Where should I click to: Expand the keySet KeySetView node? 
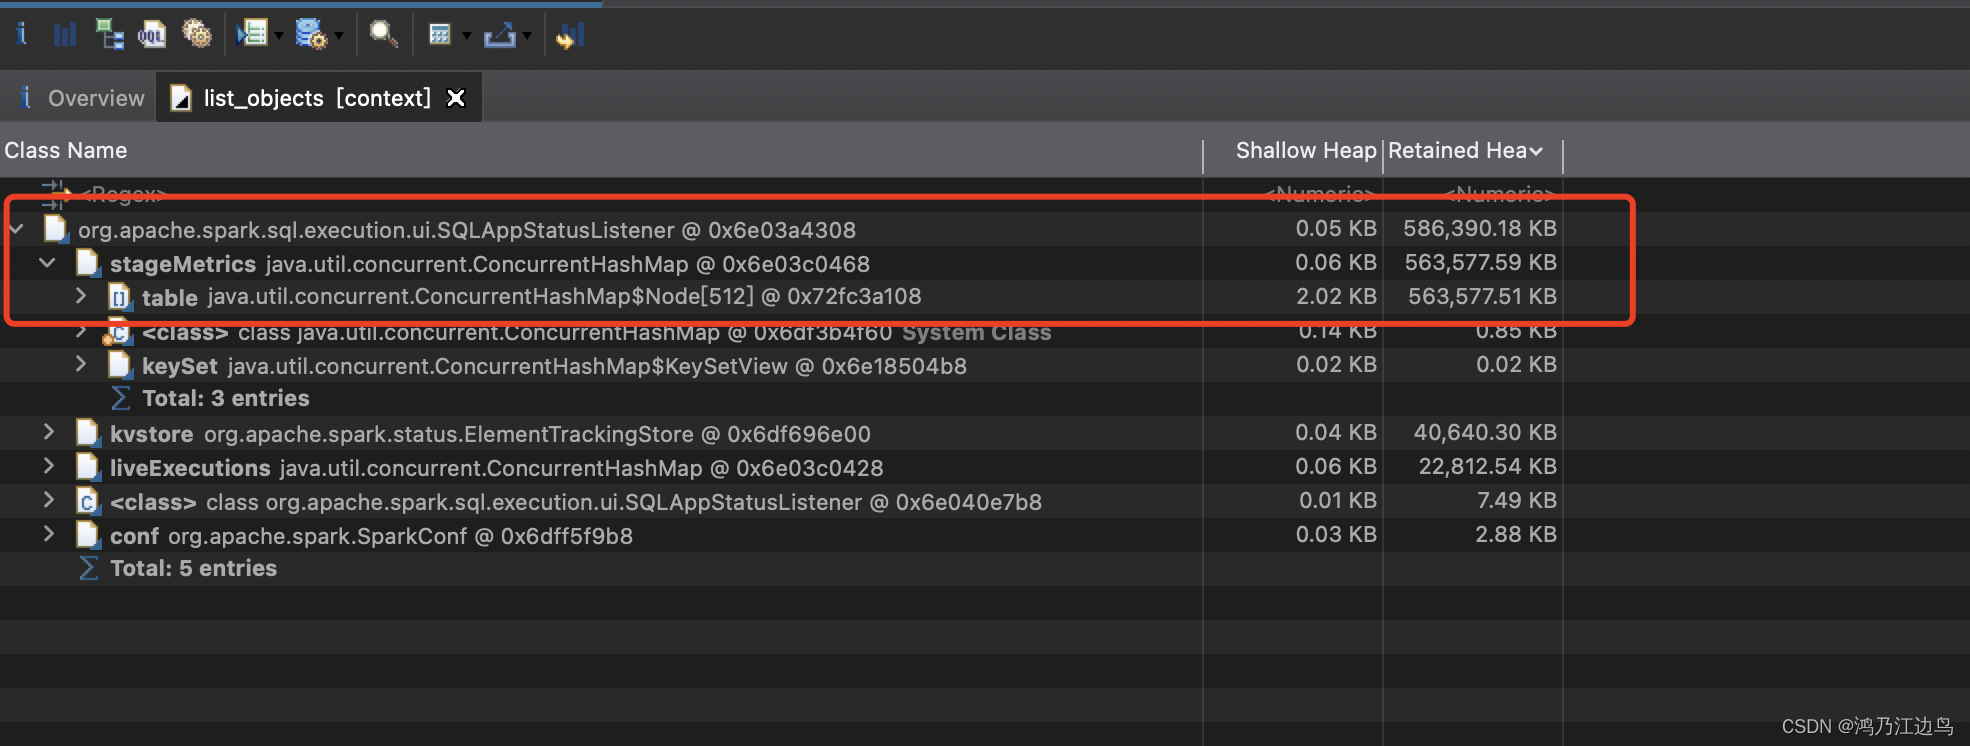[80, 364]
